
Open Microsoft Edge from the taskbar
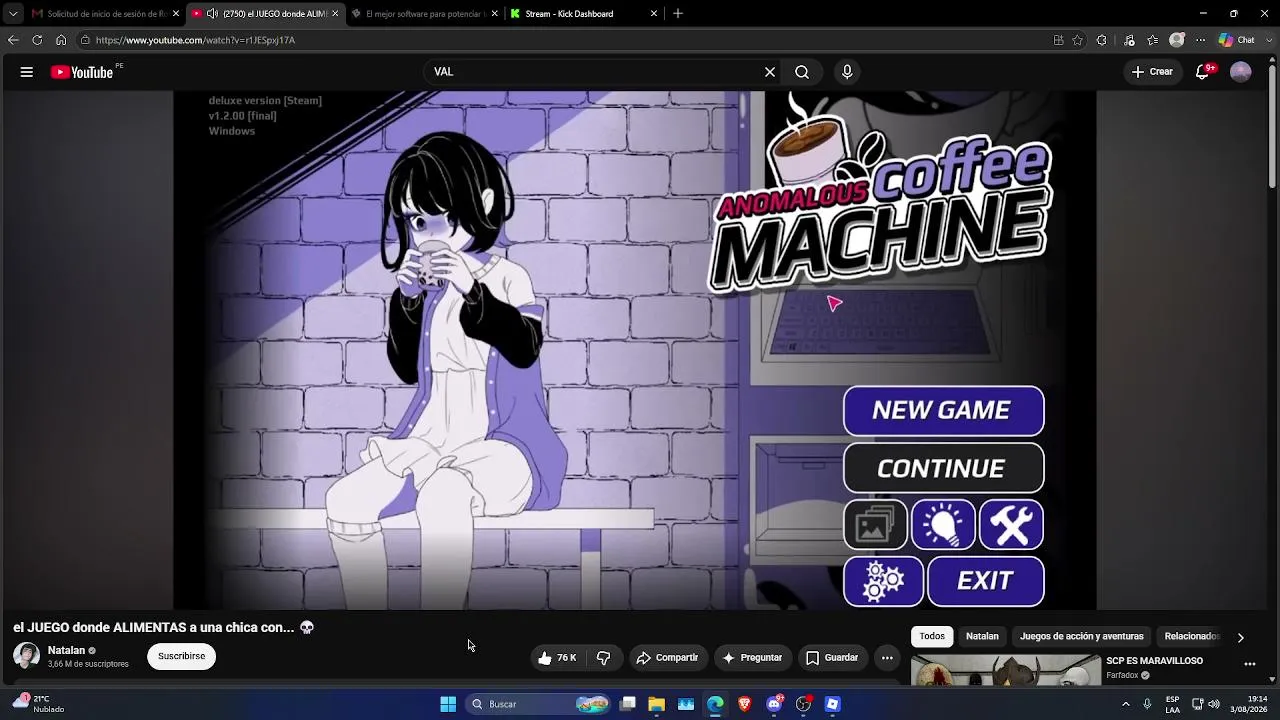[x=715, y=704]
